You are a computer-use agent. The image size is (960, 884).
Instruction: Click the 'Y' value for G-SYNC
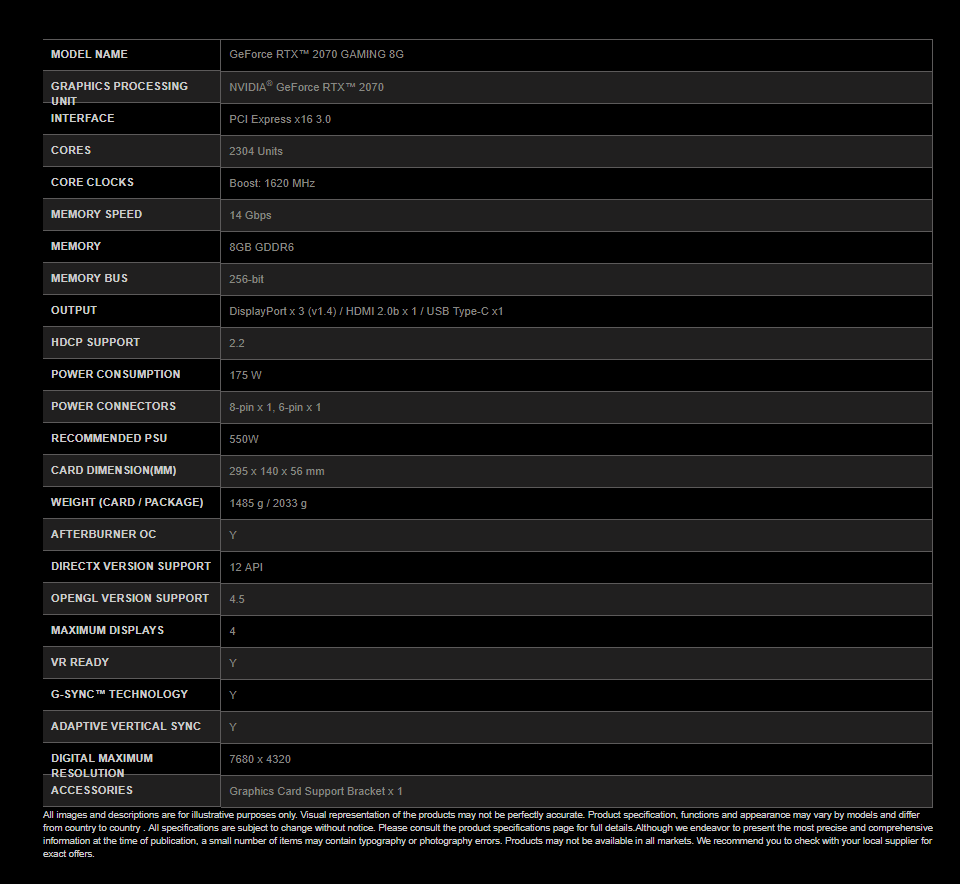(x=233, y=695)
